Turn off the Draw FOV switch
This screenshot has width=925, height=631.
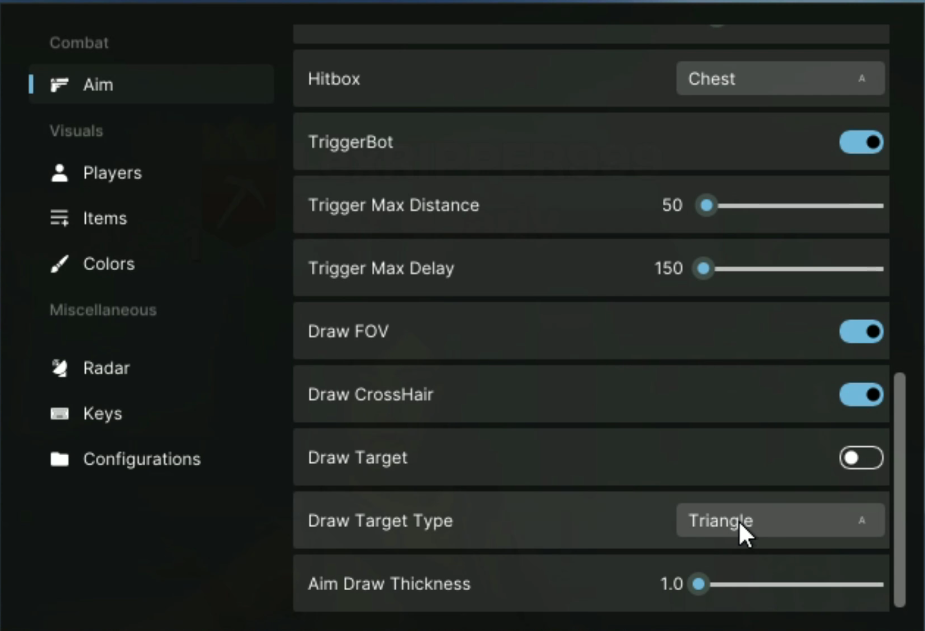pos(861,331)
